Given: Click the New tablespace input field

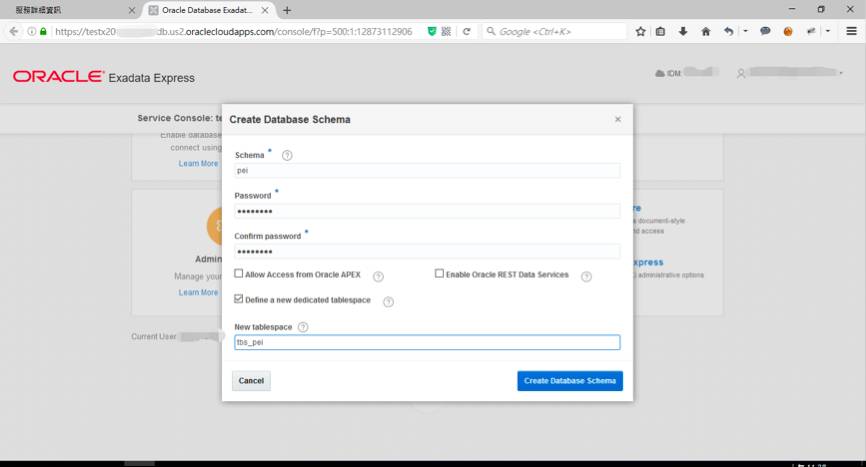Looking at the screenshot, I should (x=427, y=342).
